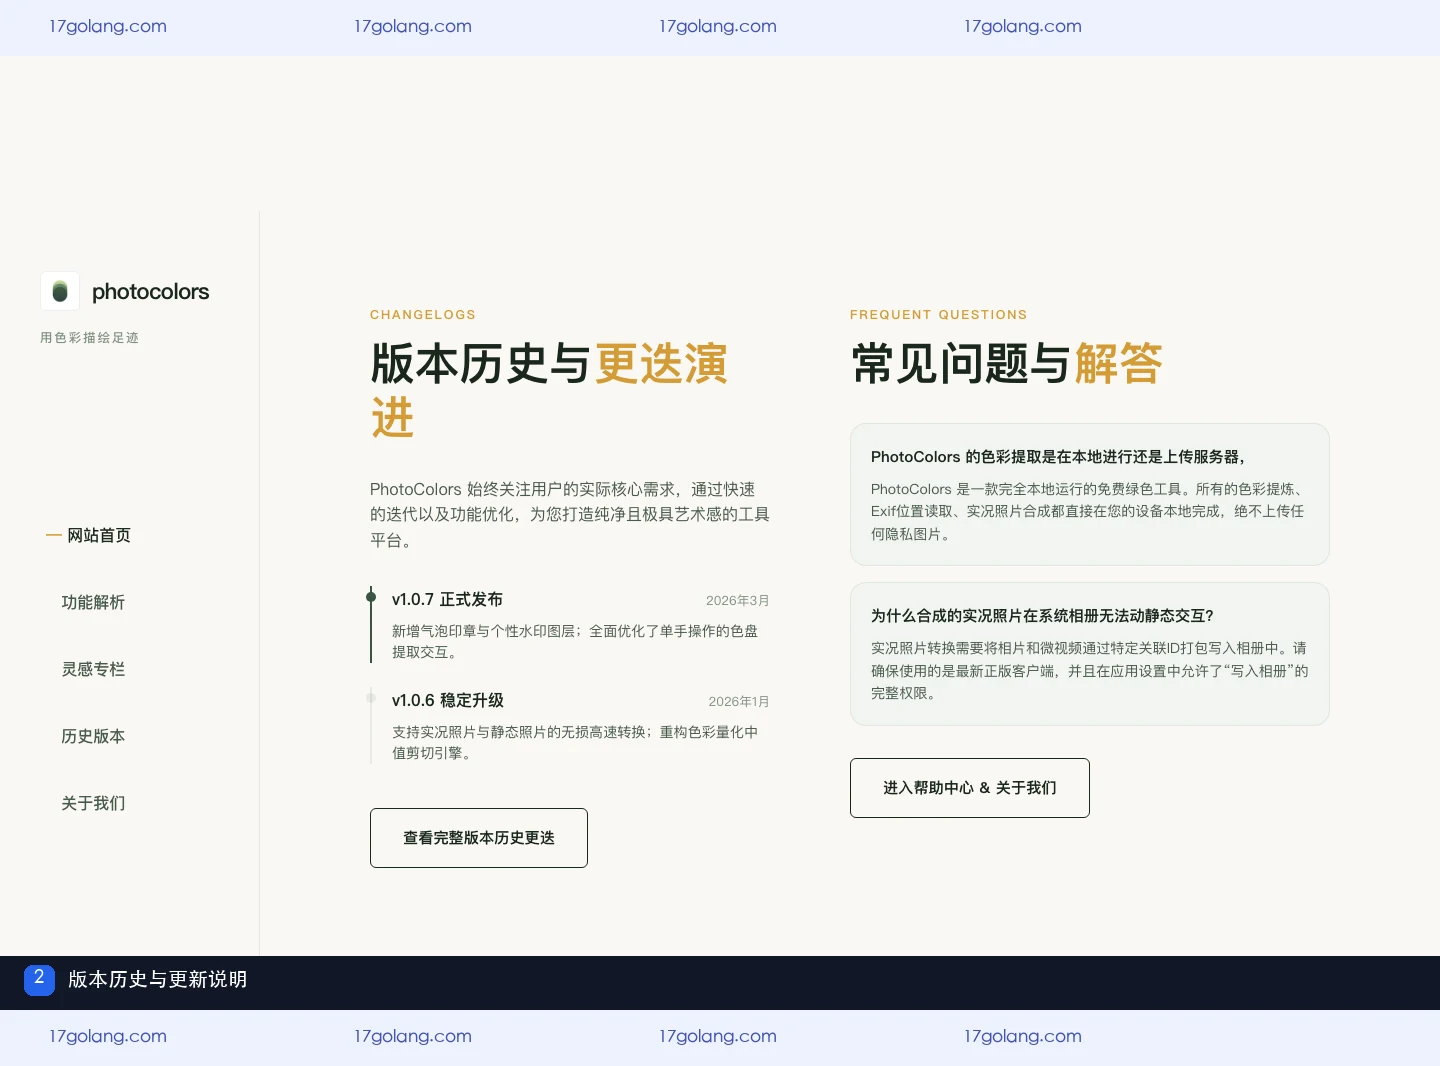Viewport: 1440px width, 1066px height.
Task: Click the answer text mentioning 特定关联ID
Action: [x=1090, y=670]
